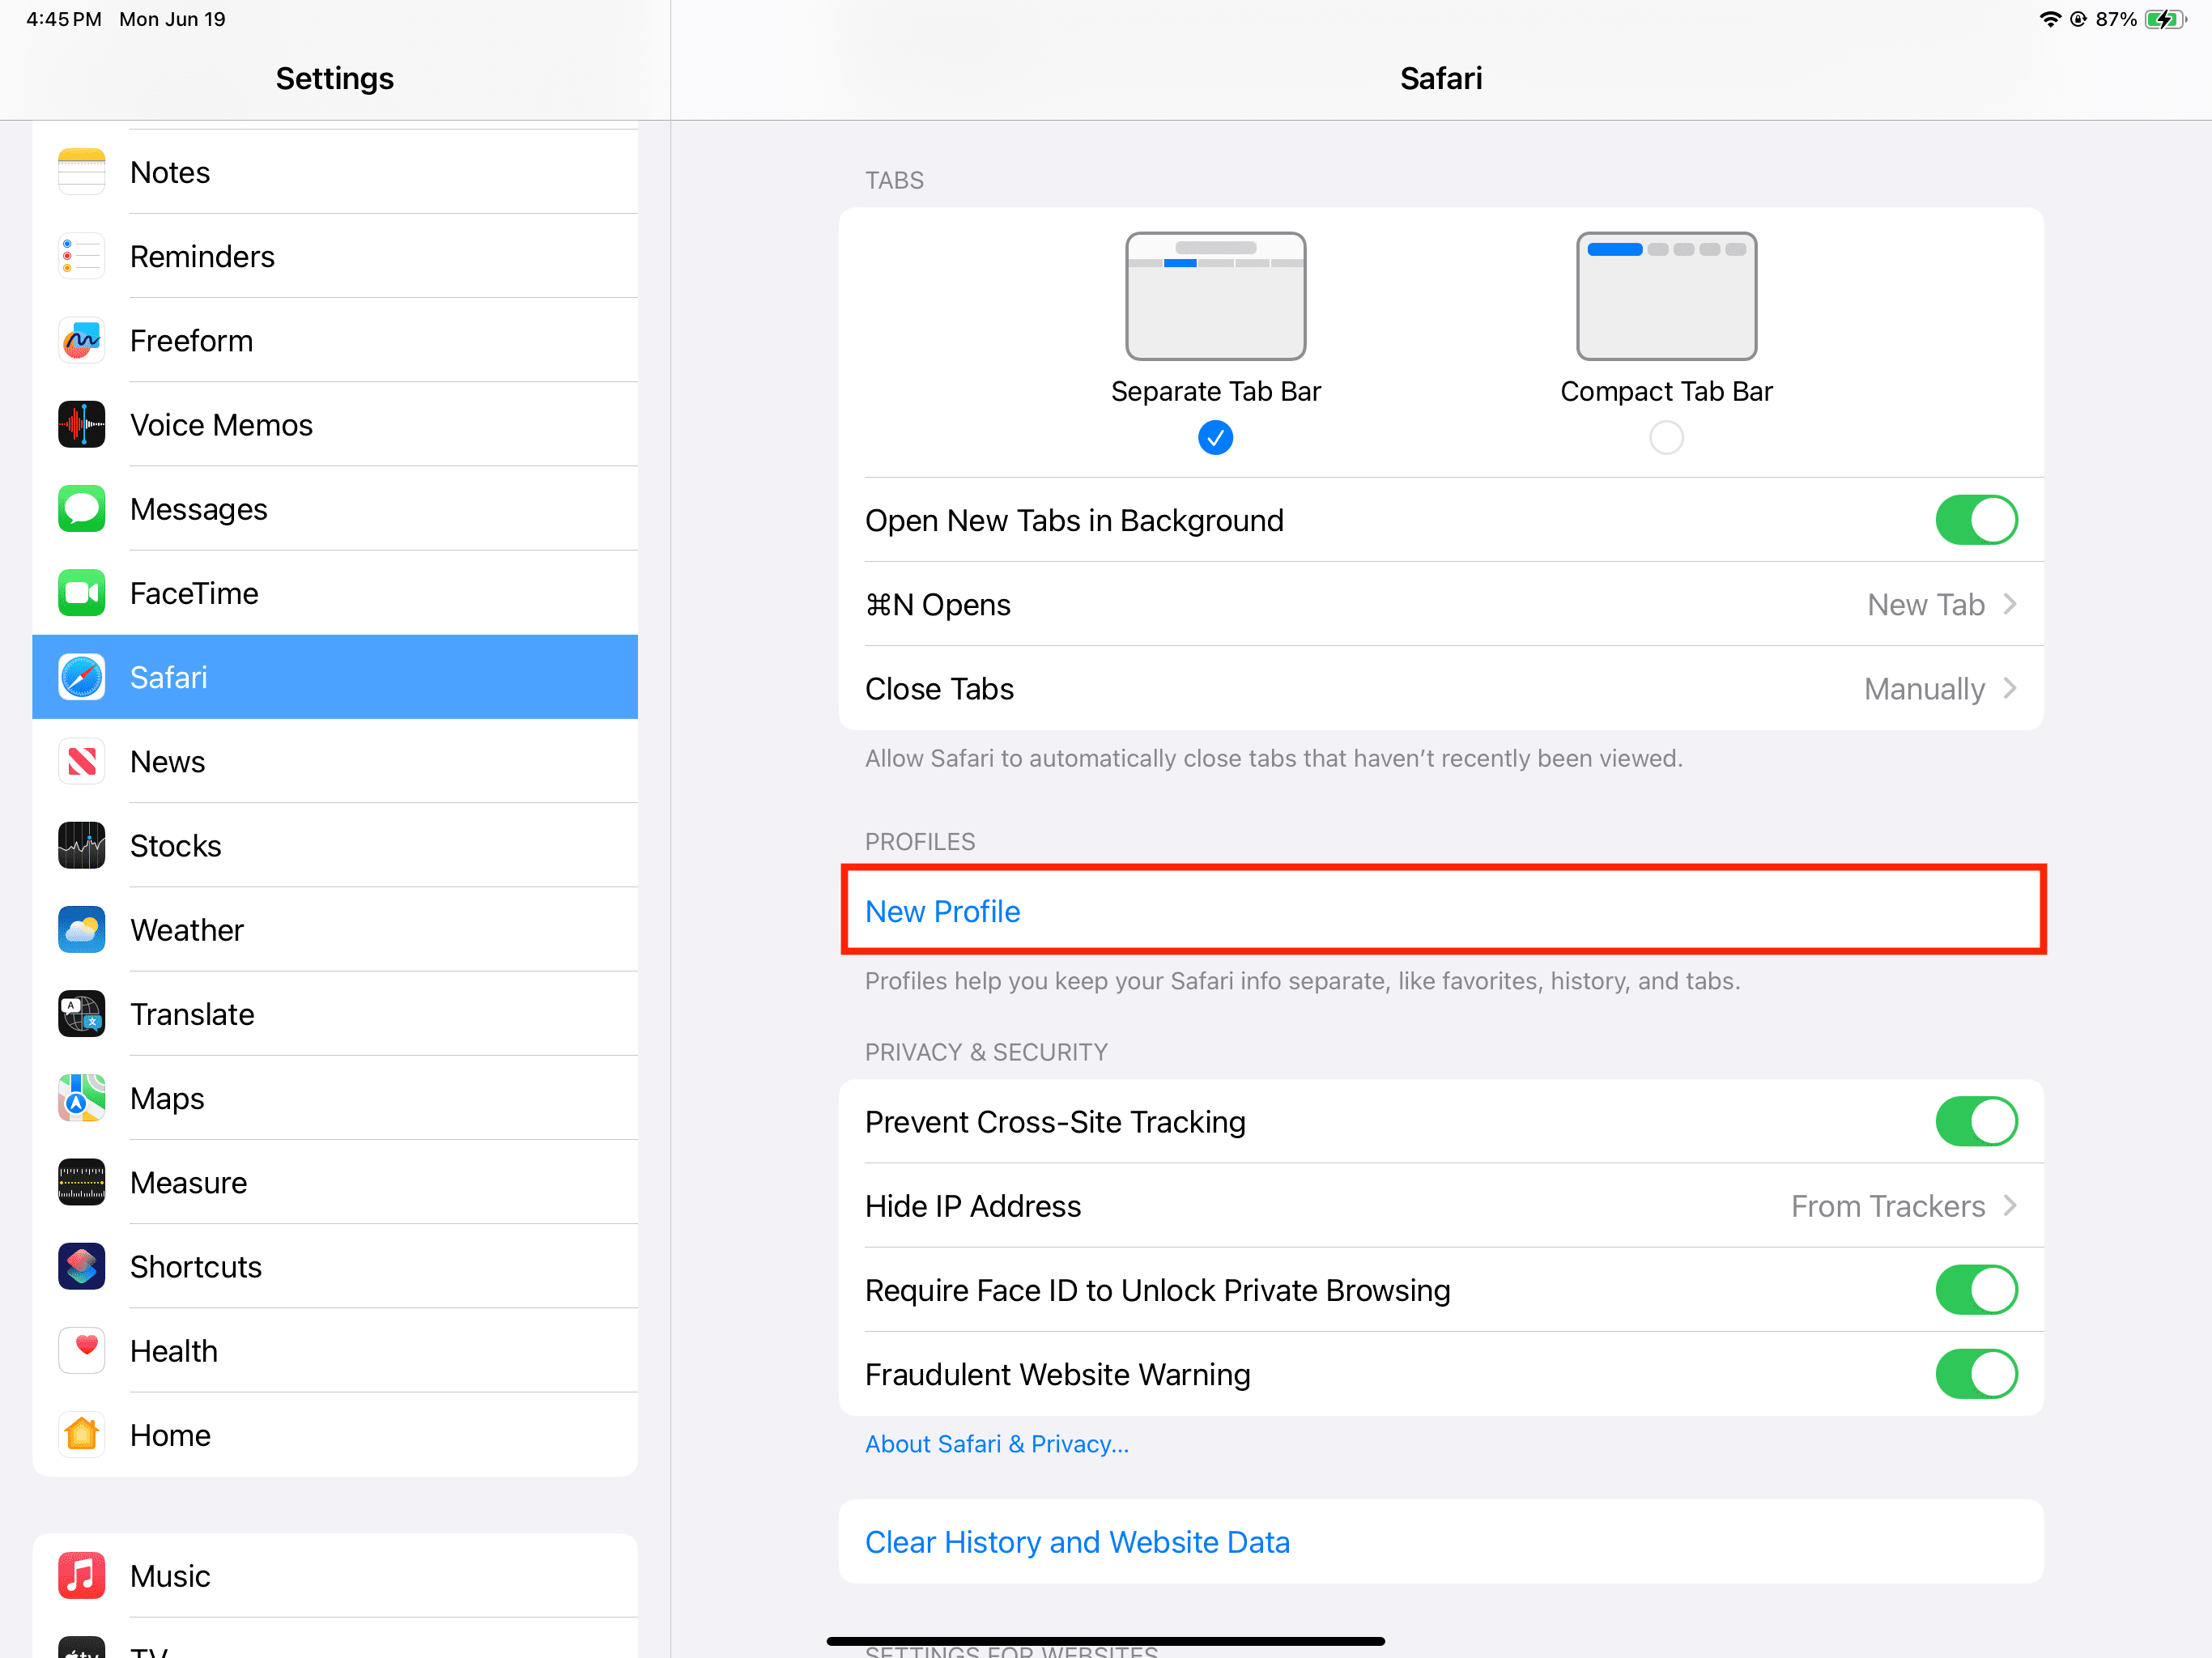
Task: Tap the Shortcuts app icon
Action: pos(81,1267)
